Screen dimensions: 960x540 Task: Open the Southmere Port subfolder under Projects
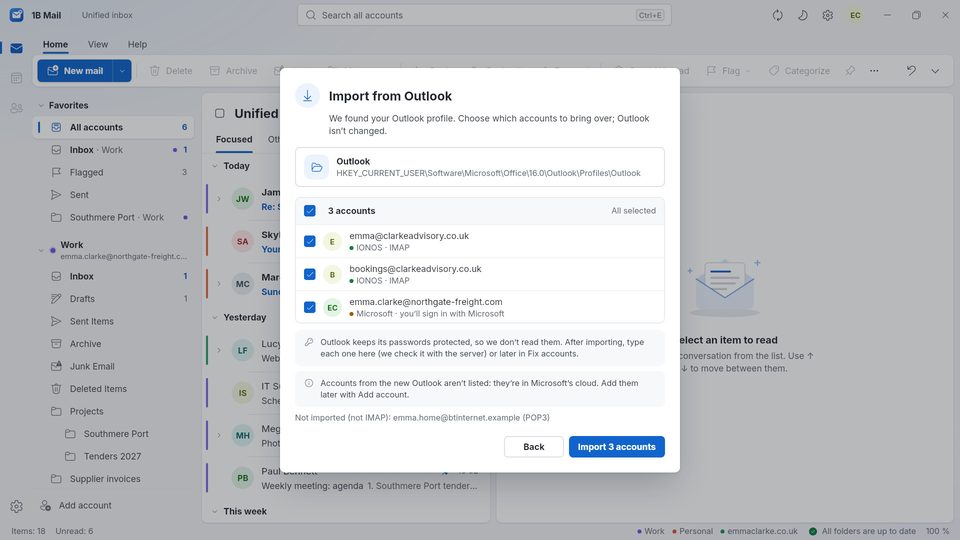pyautogui.click(x=113, y=433)
